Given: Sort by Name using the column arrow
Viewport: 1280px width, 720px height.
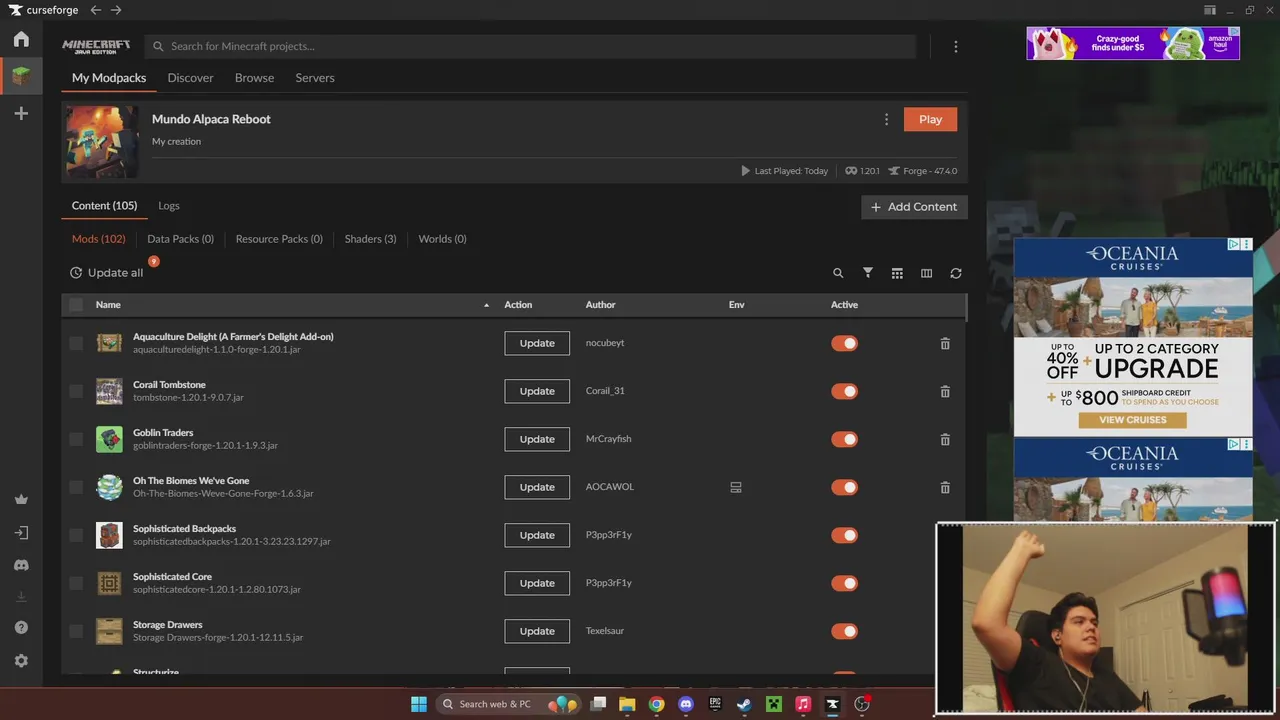Looking at the screenshot, I should [x=487, y=305].
